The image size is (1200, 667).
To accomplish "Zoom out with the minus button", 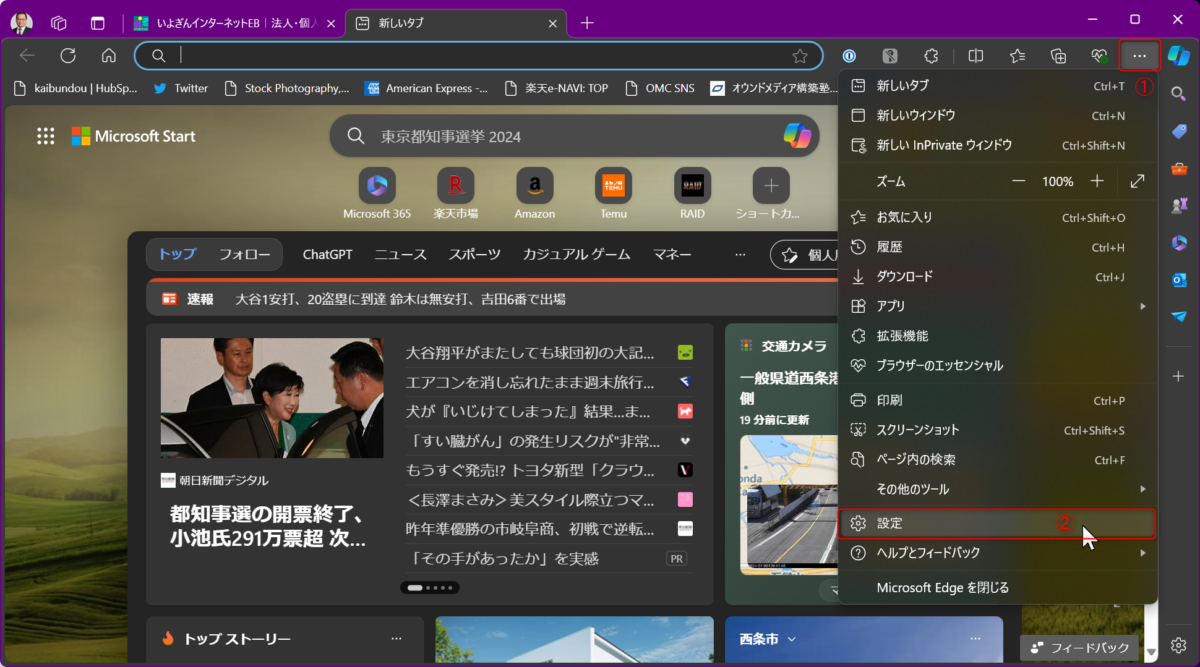I will (x=1019, y=181).
